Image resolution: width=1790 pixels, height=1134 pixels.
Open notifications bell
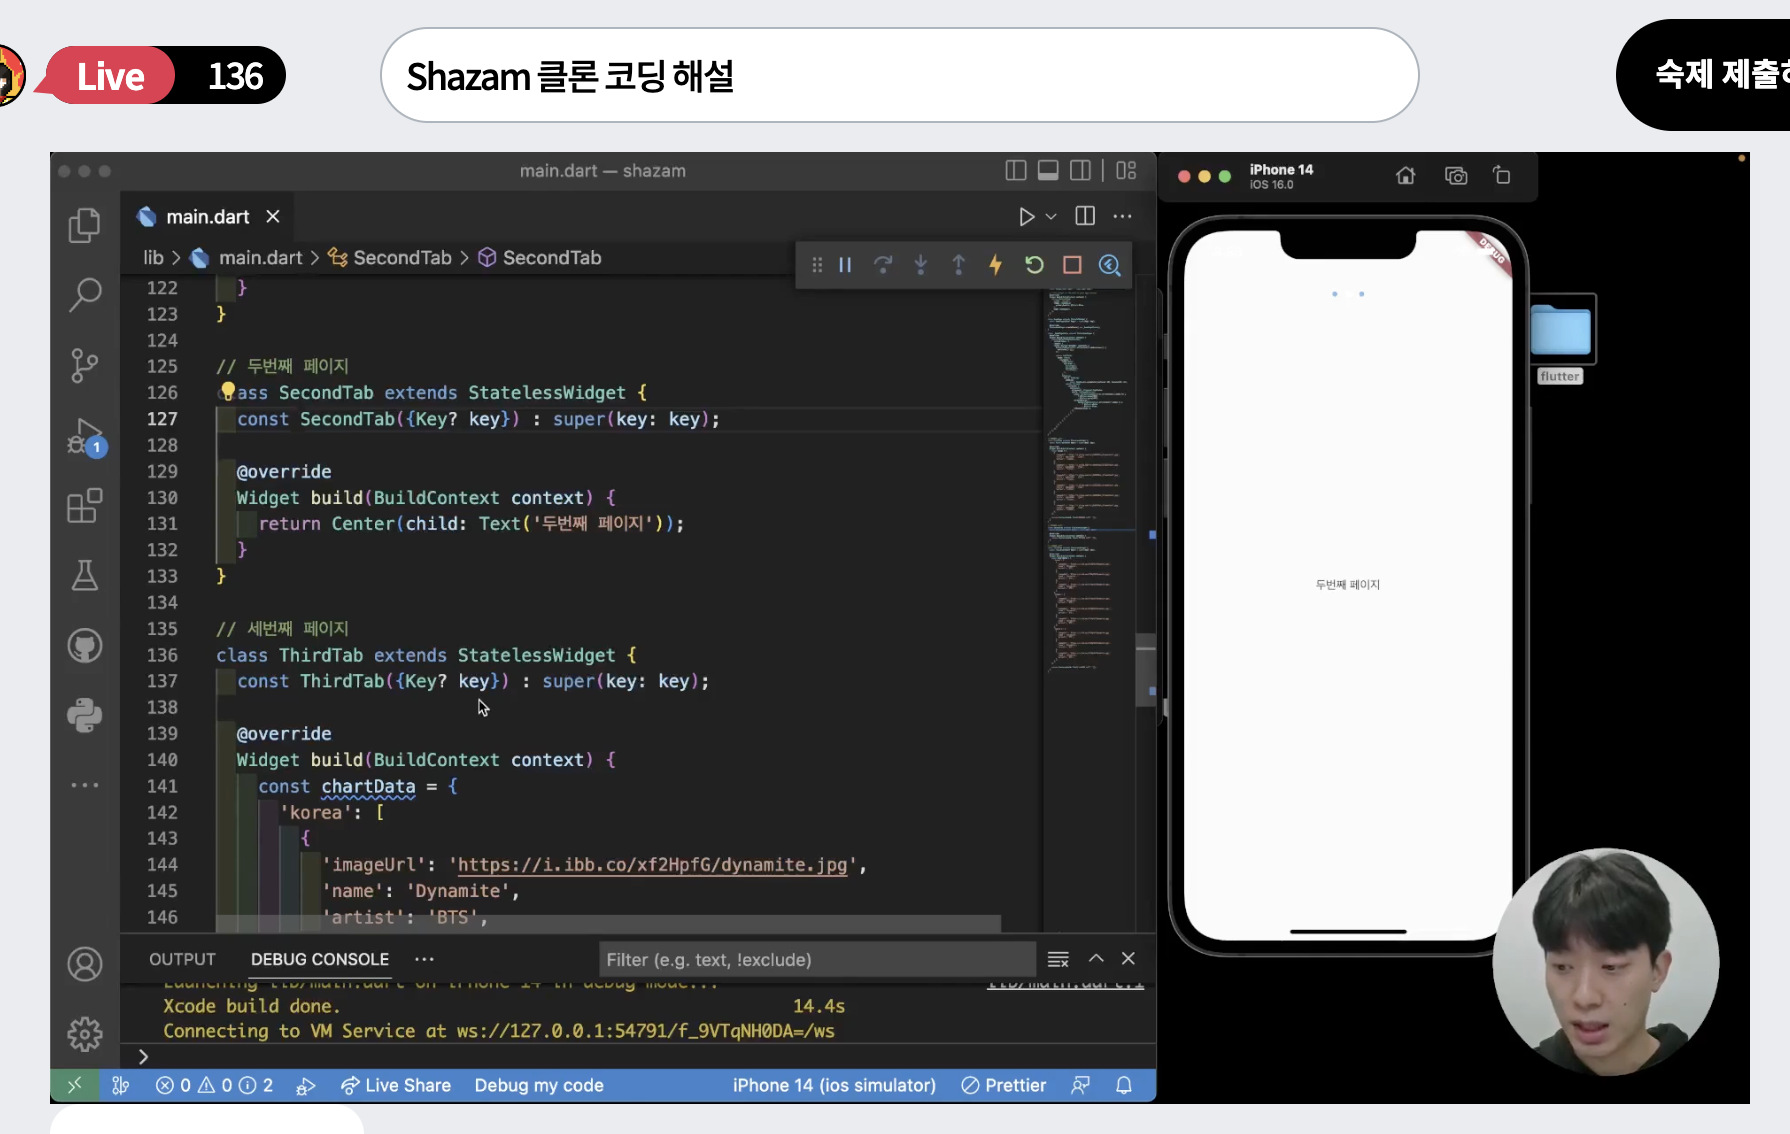tap(1124, 1085)
